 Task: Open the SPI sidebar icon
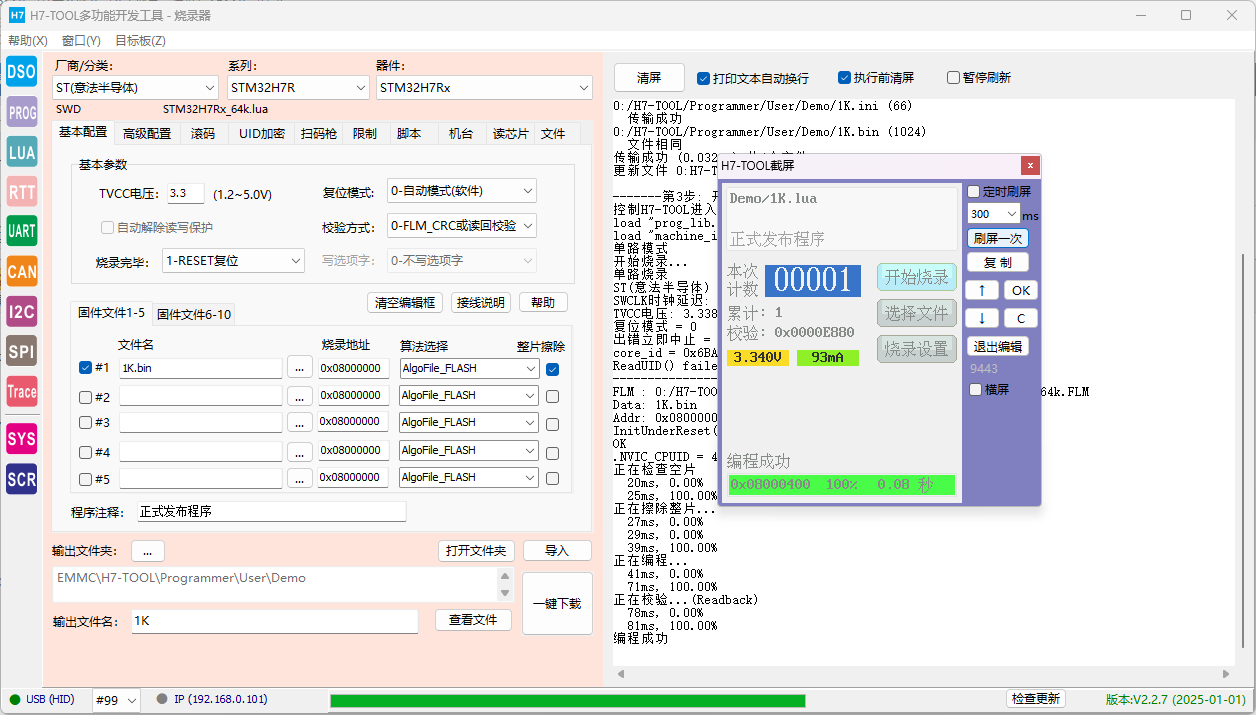[22, 351]
